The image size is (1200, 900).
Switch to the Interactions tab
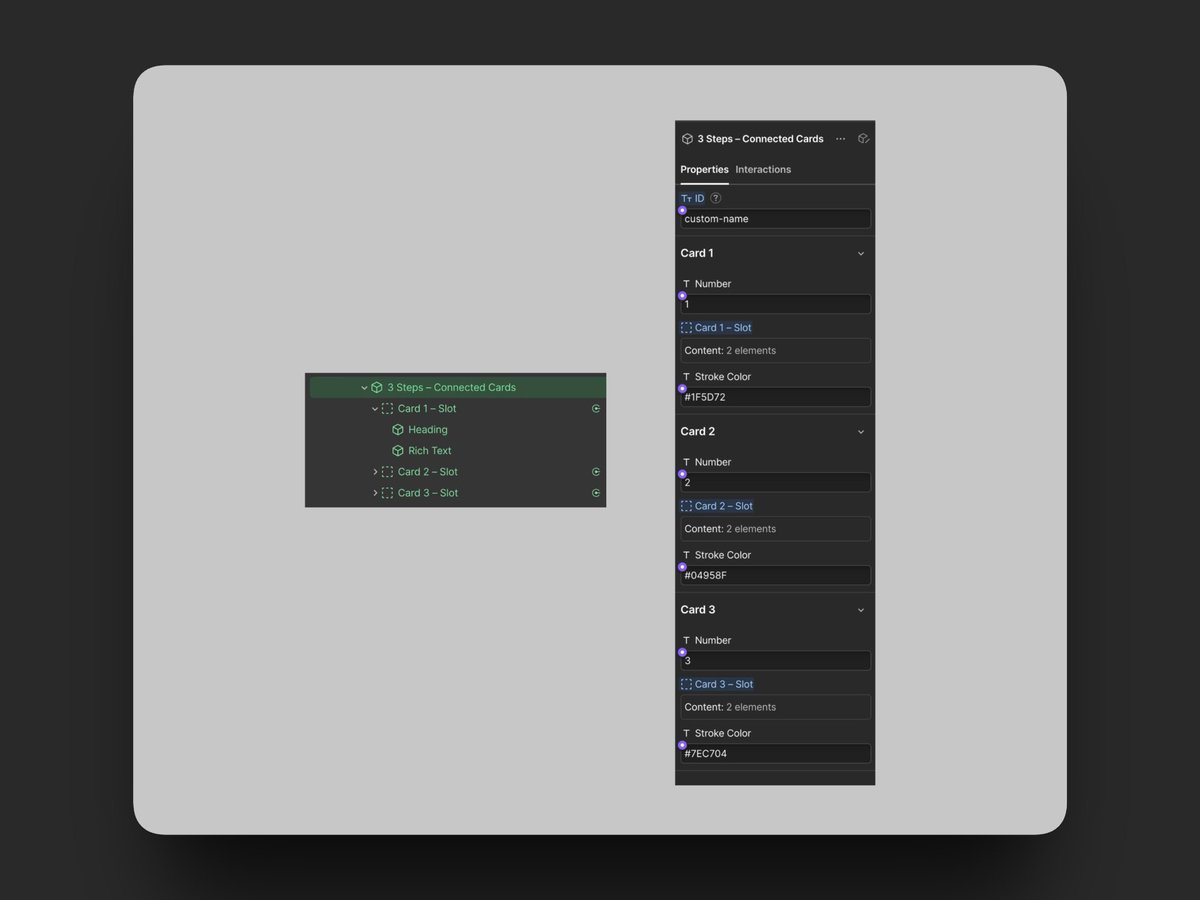[x=763, y=169]
